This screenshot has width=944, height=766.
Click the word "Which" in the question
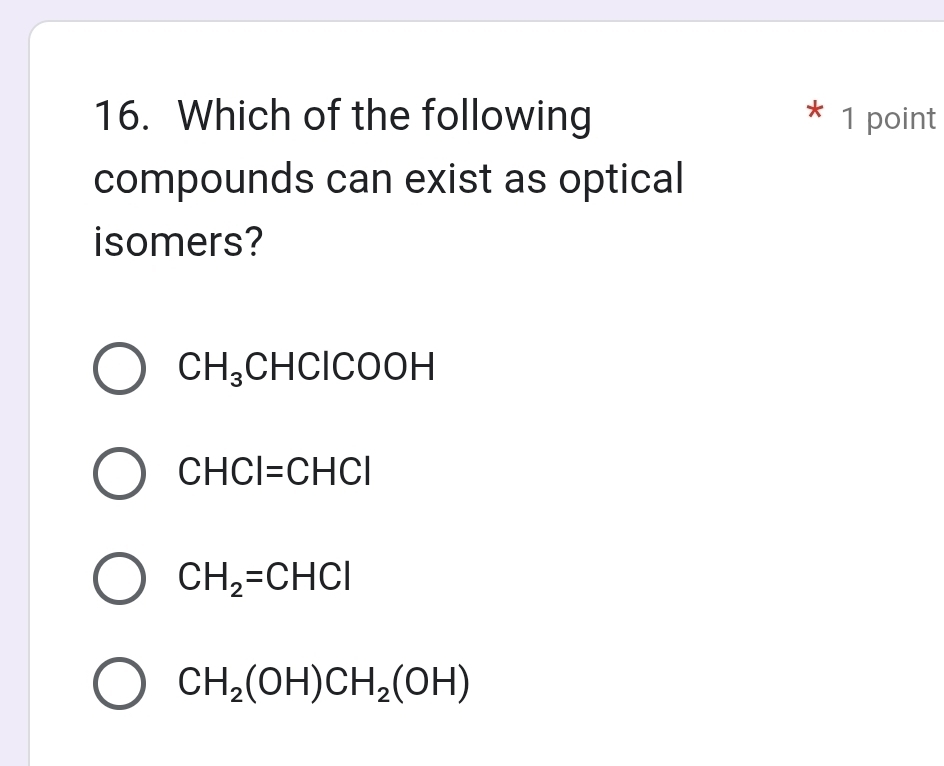(234, 117)
